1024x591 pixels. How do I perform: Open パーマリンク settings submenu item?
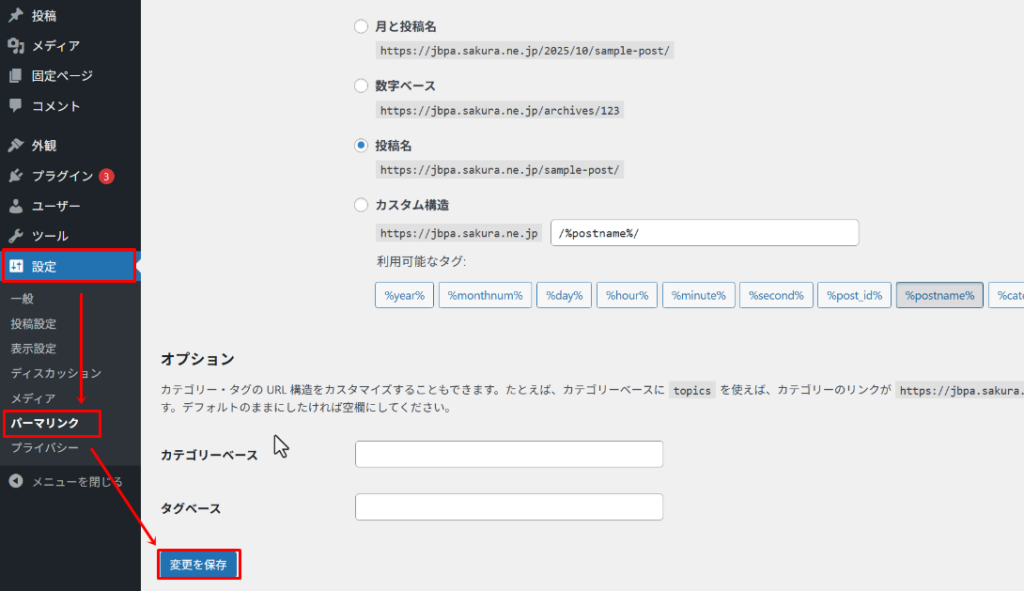tap(45, 424)
